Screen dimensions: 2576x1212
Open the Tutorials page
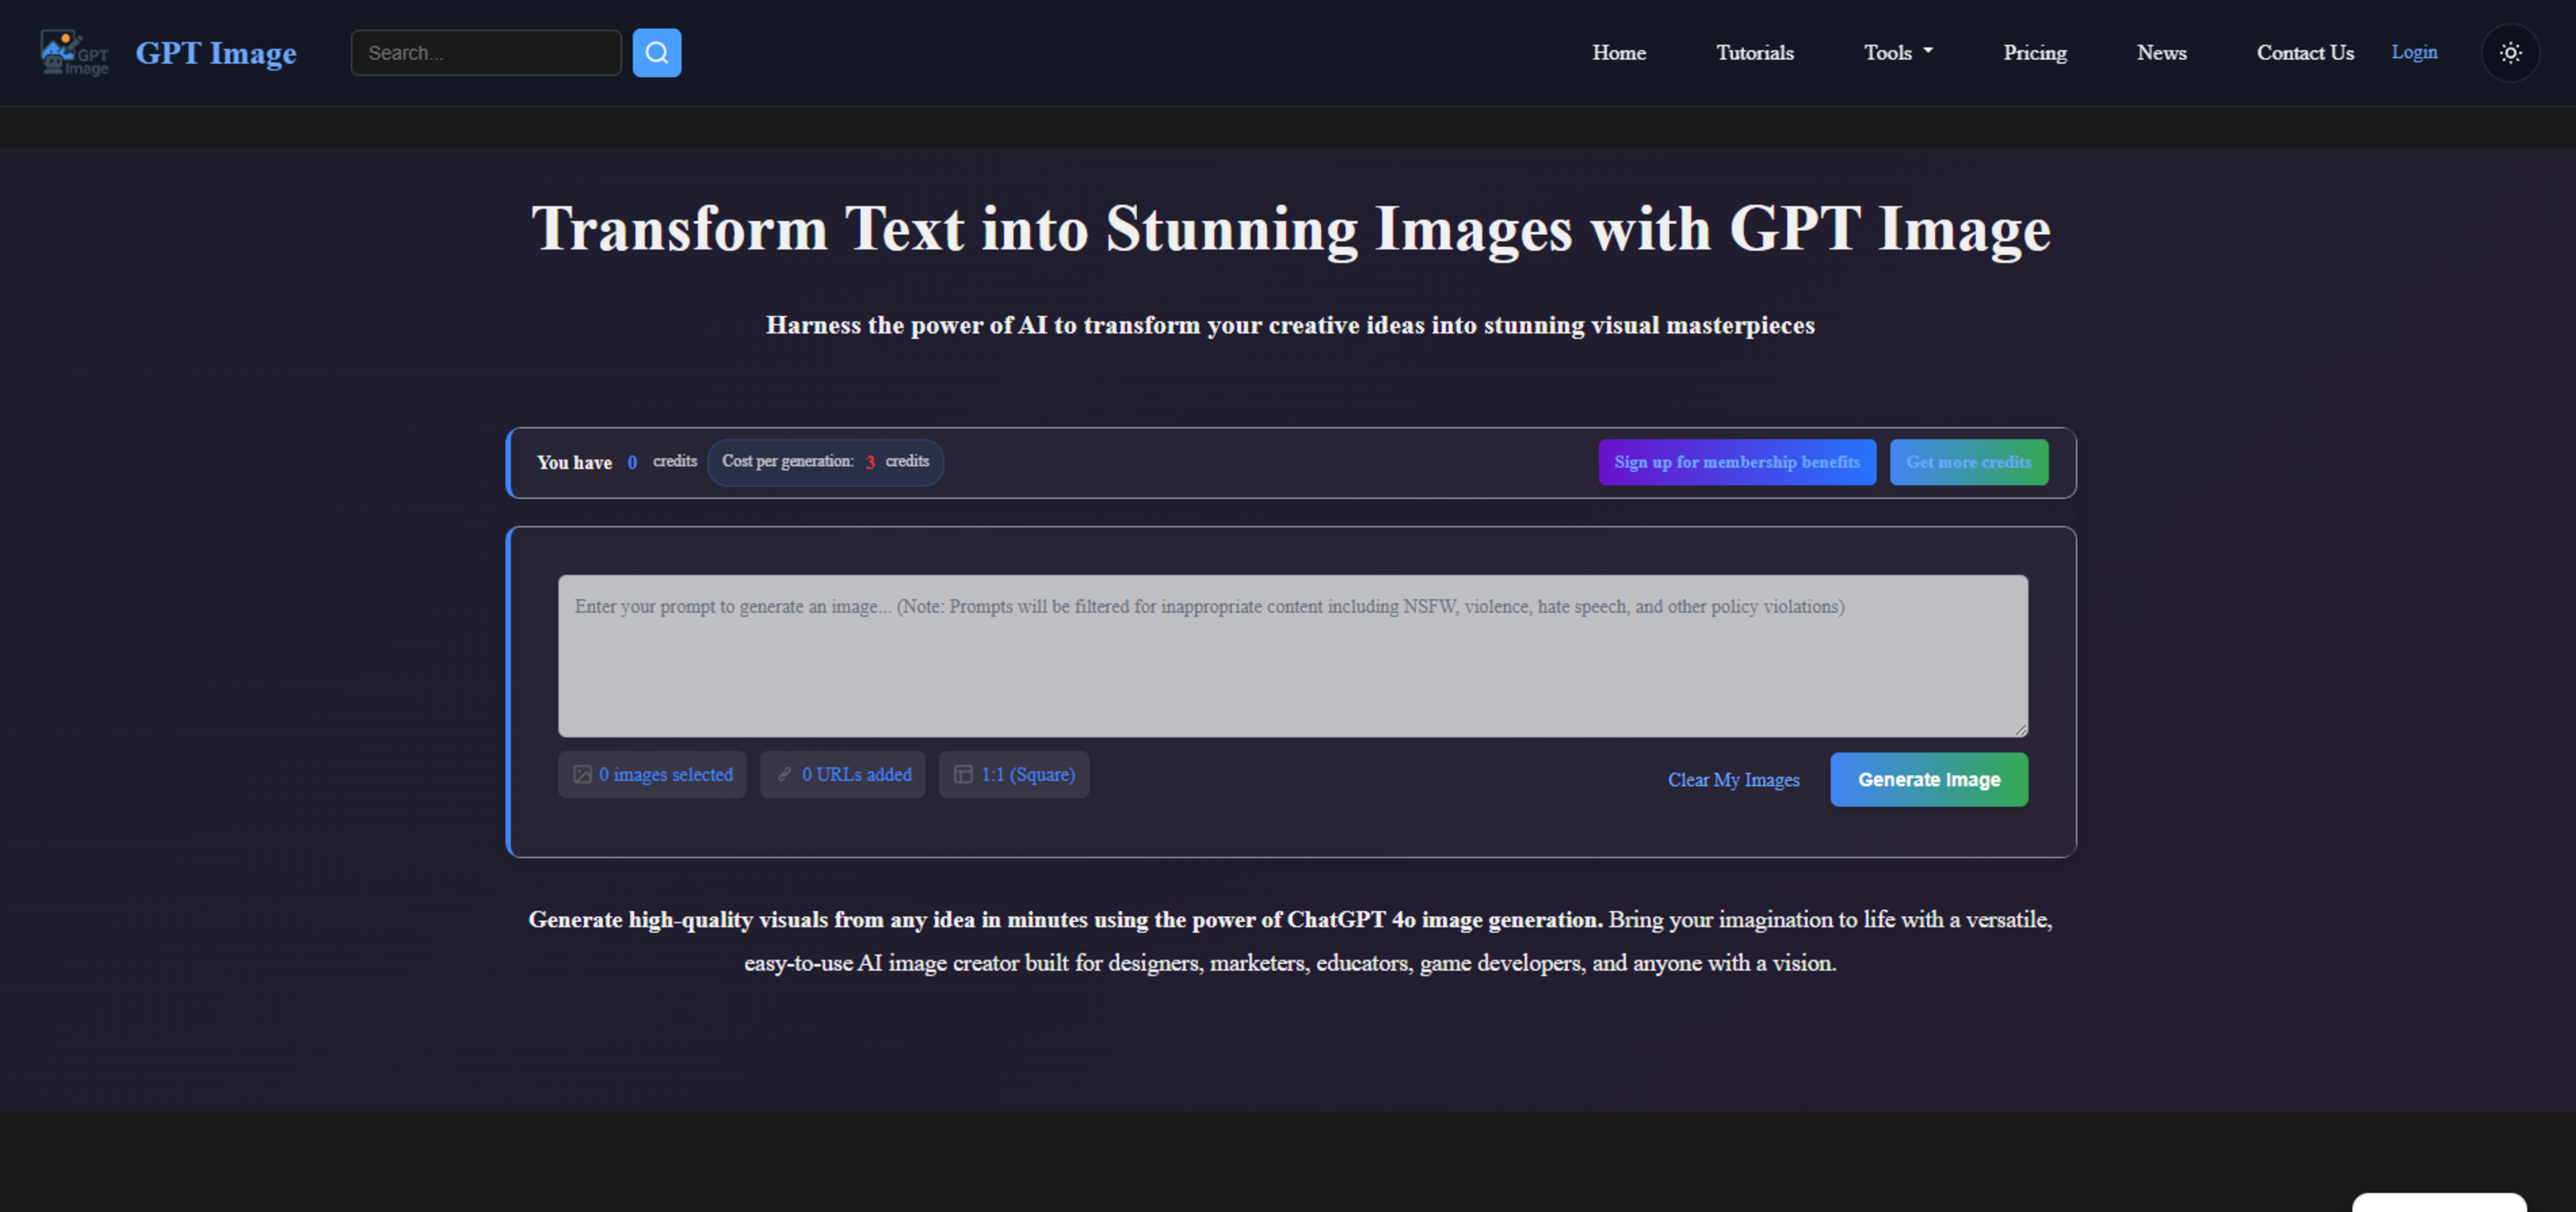click(1754, 53)
